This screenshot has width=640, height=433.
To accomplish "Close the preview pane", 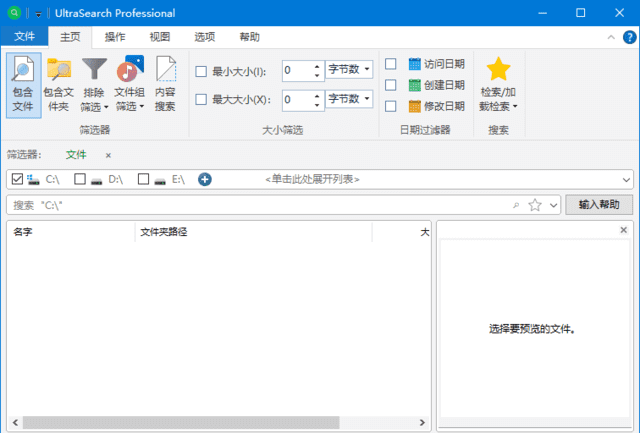I will coord(623,230).
